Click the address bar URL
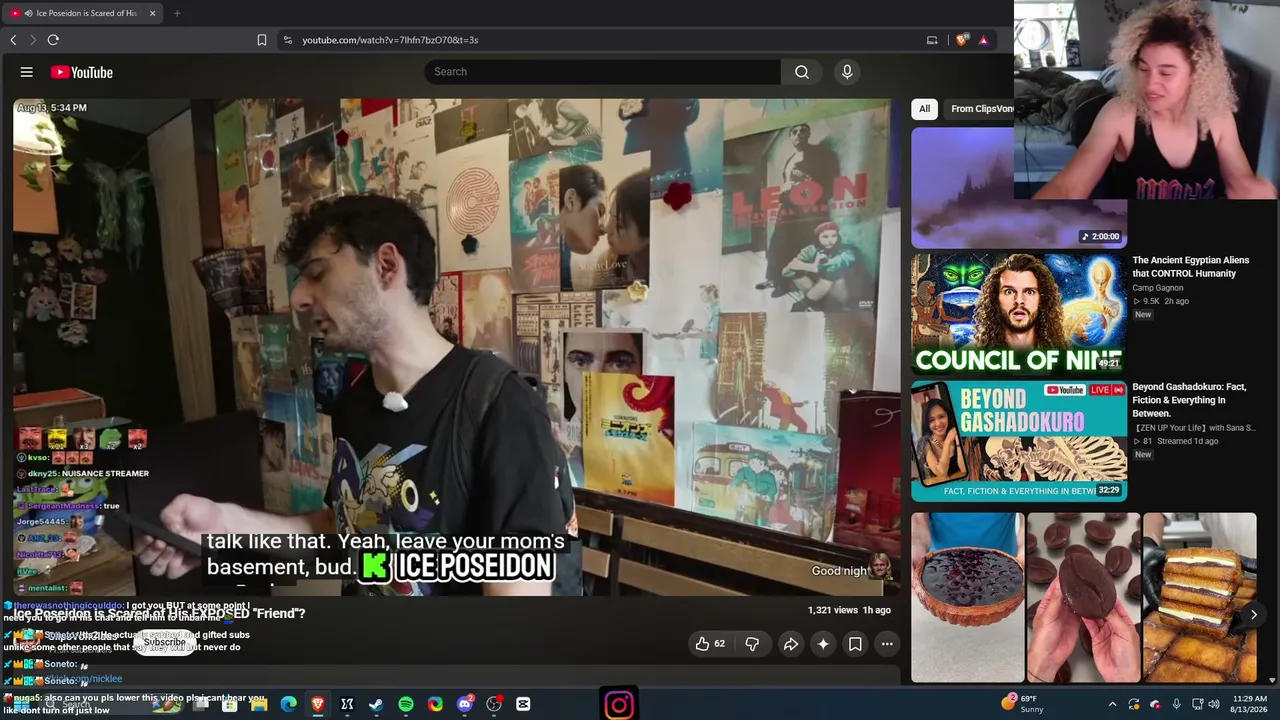Image resolution: width=1280 pixels, height=720 pixels. click(390, 40)
